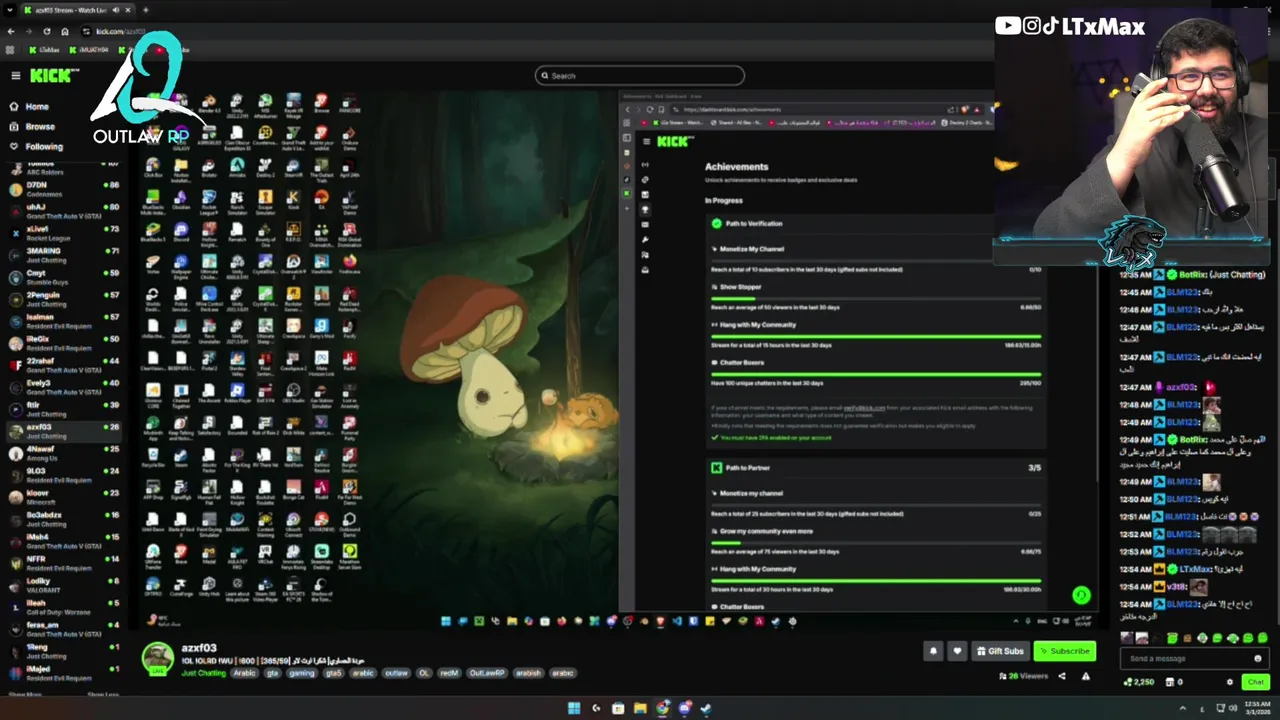1280x720 pixels.
Task: Select the redM tag
Action: (x=449, y=673)
